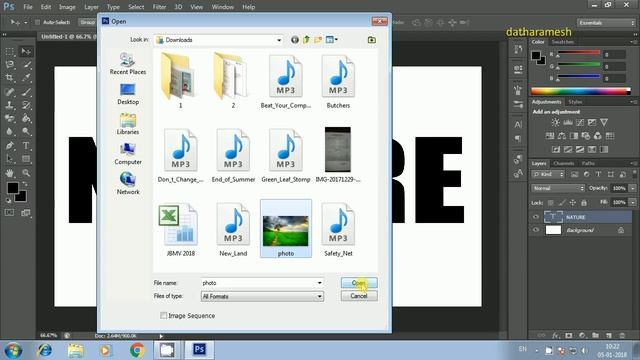Select the JBMV 2018 Excel file

pyautogui.click(x=180, y=230)
